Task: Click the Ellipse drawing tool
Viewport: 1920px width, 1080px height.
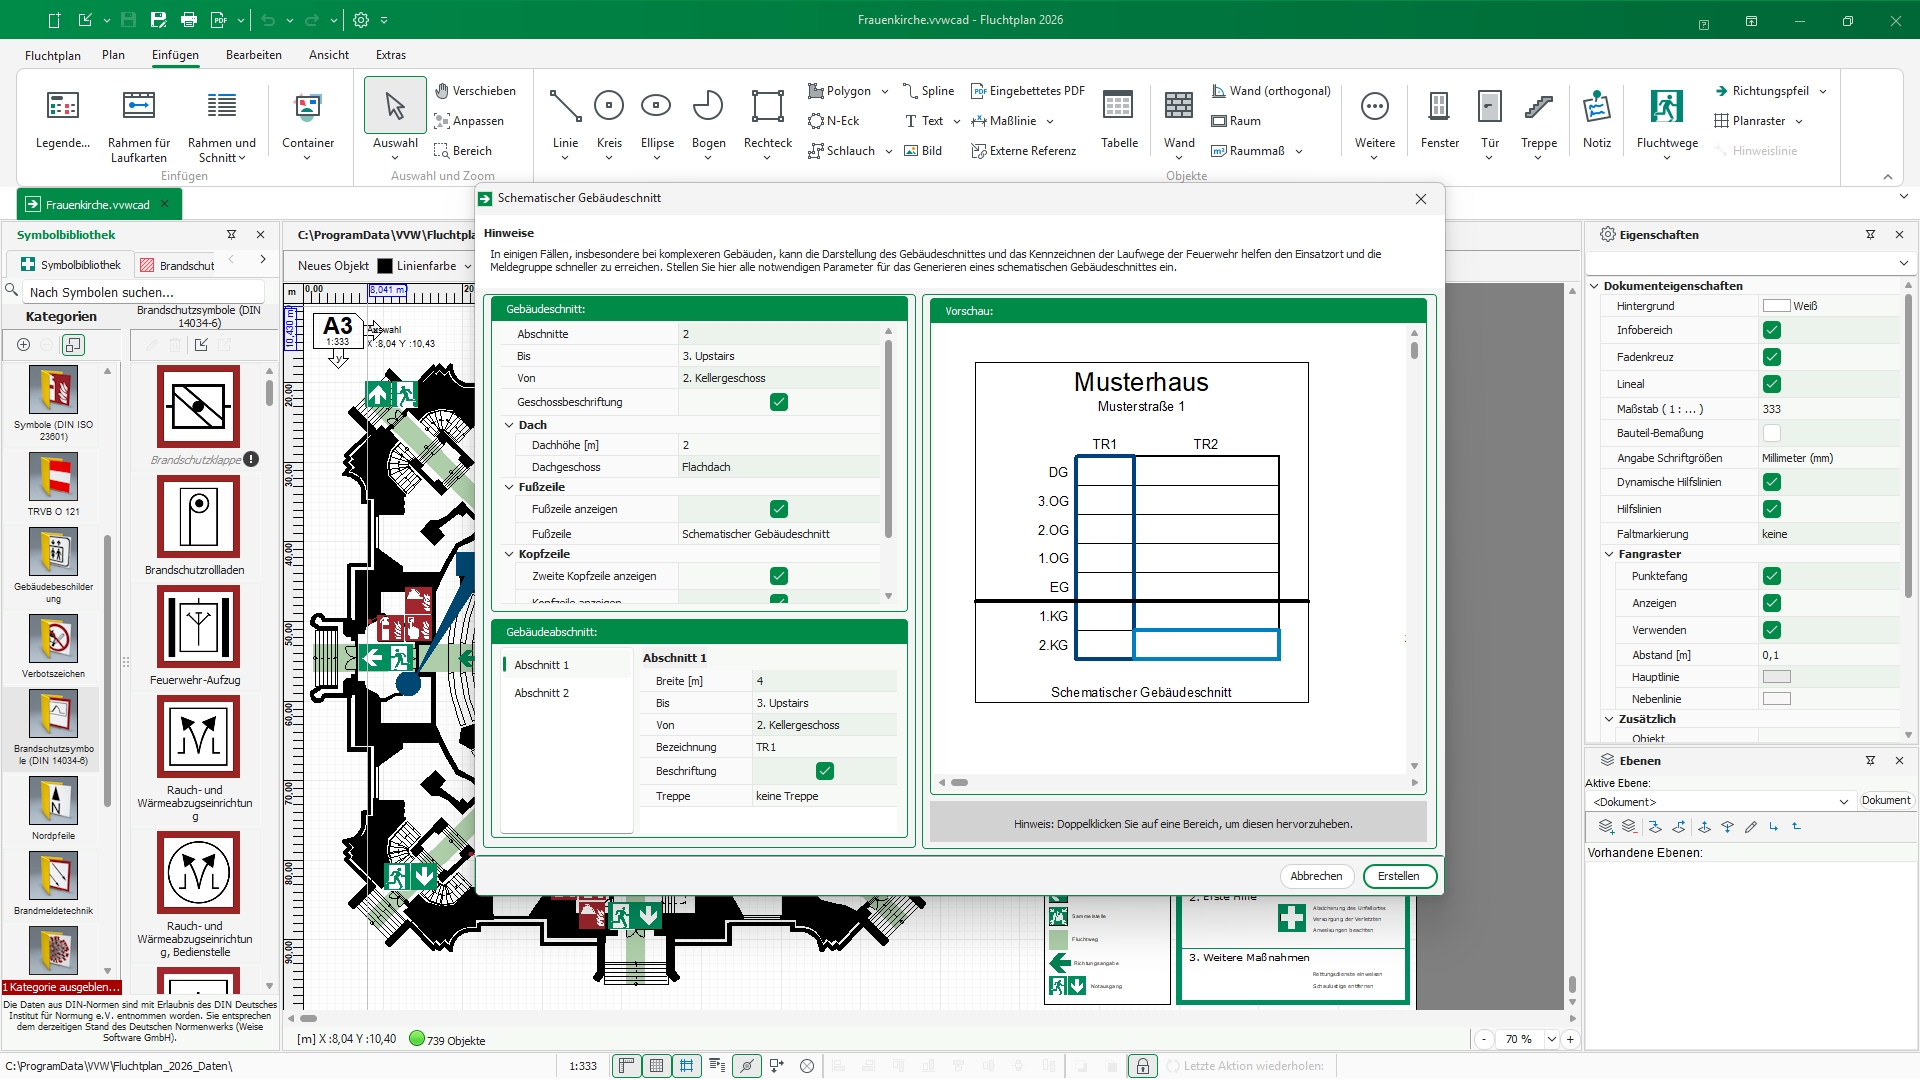Action: tap(656, 106)
